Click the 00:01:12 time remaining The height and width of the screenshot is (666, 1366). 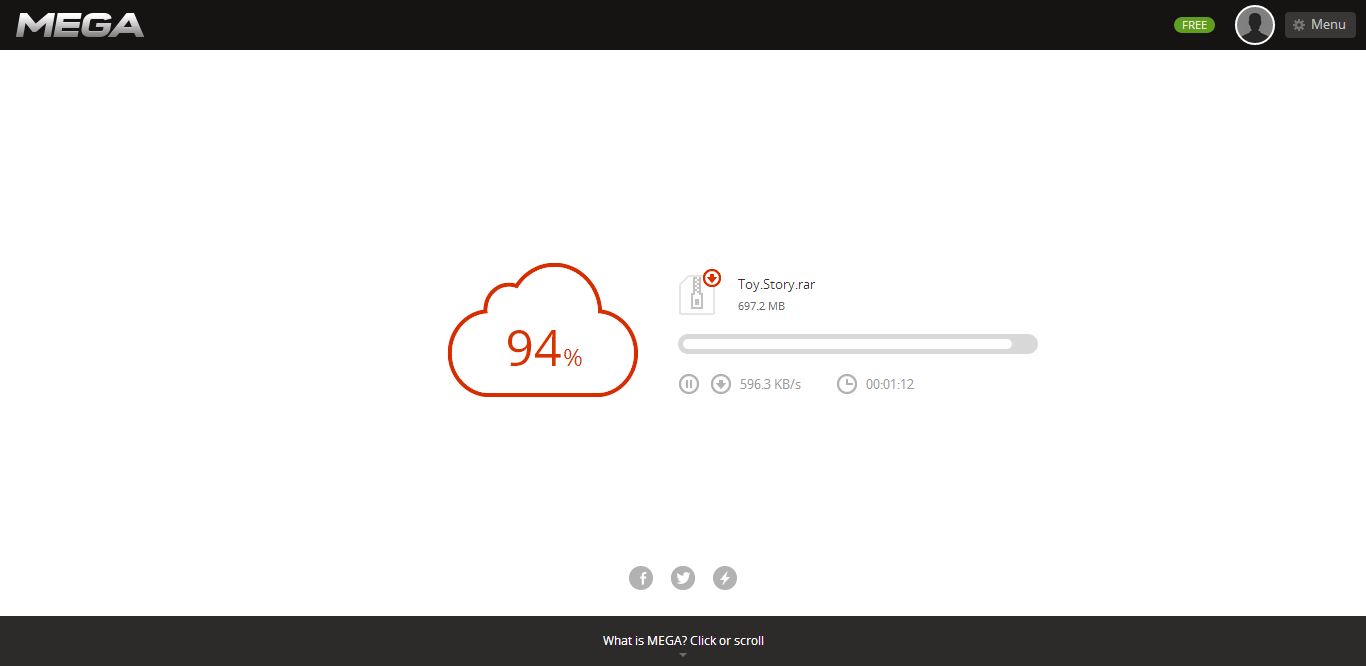(890, 384)
